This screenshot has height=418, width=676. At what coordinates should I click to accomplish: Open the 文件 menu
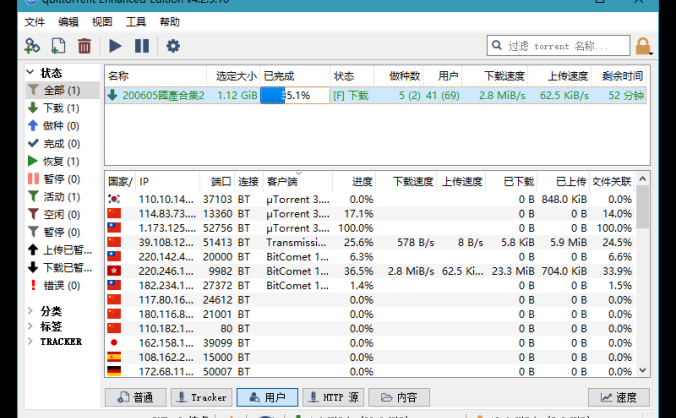click(x=34, y=22)
